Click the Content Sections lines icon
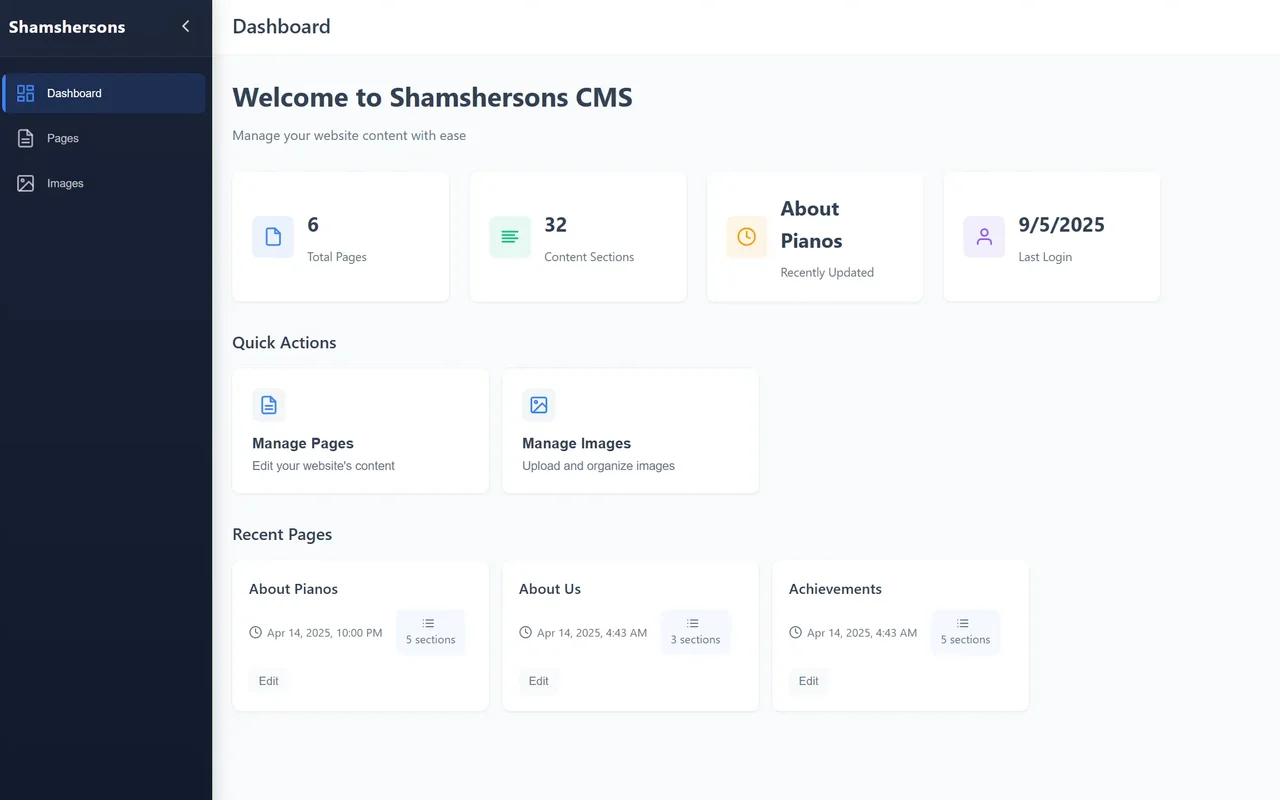Viewport: 1280px width, 800px height. click(510, 237)
